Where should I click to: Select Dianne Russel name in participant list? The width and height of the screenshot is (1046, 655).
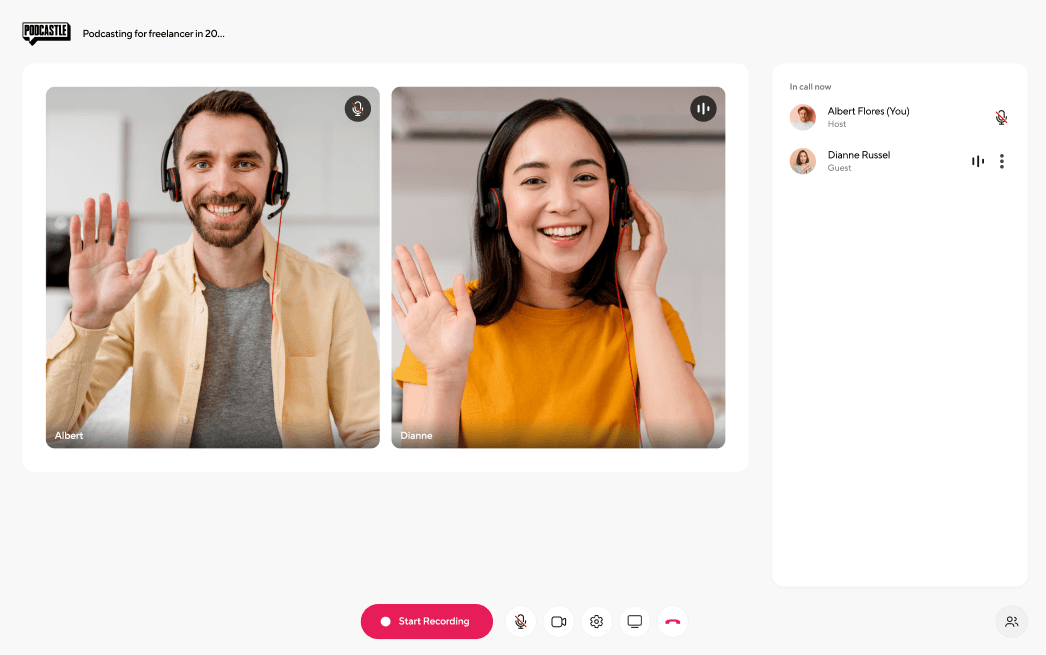click(x=858, y=155)
